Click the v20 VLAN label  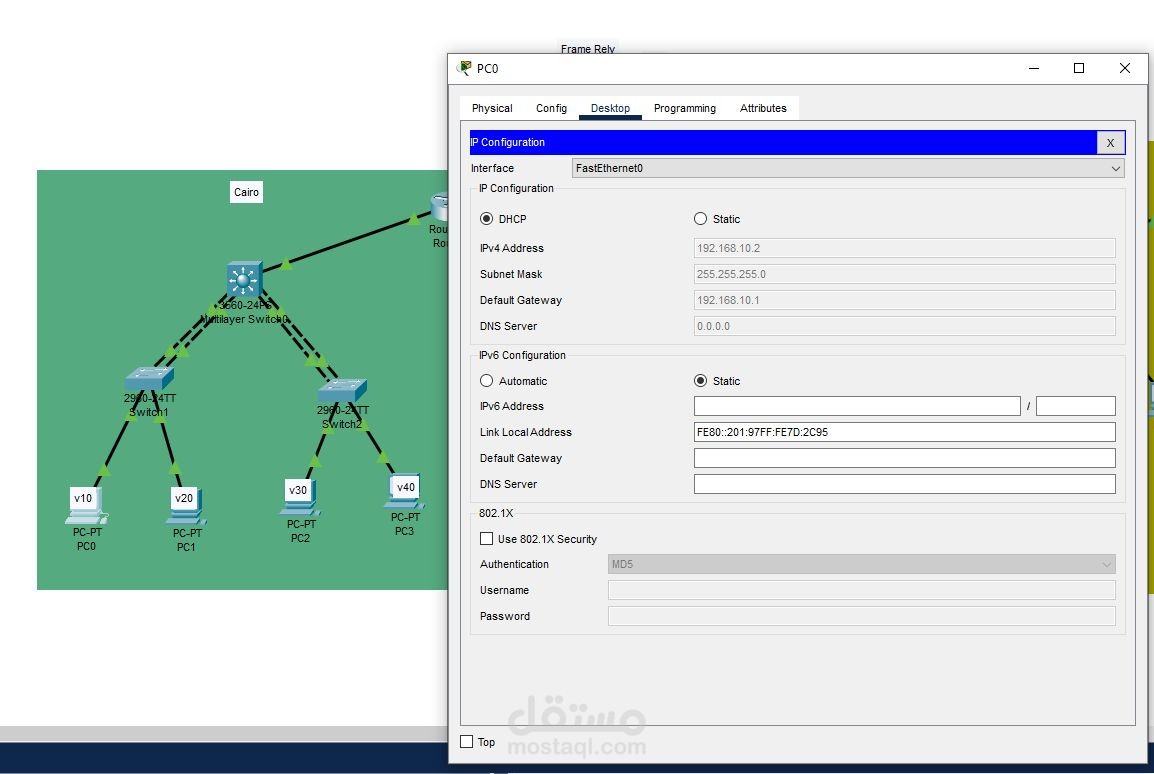click(183, 498)
